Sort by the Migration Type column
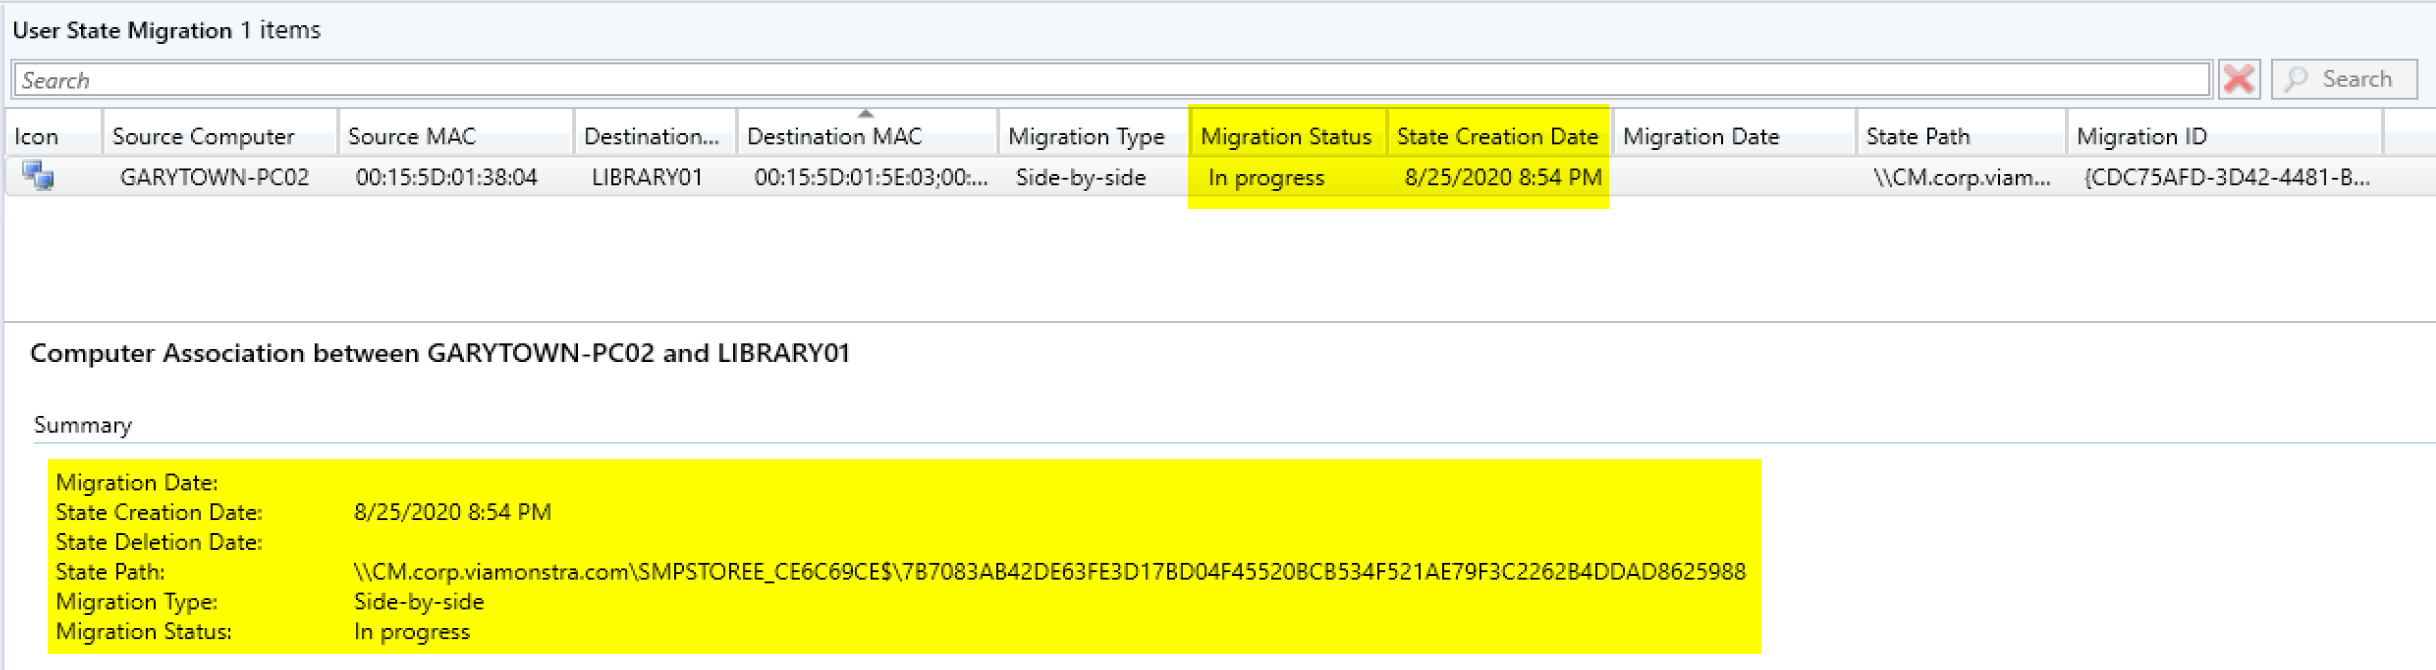The height and width of the screenshot is (670, 2436). click(x=1086, y=136)
